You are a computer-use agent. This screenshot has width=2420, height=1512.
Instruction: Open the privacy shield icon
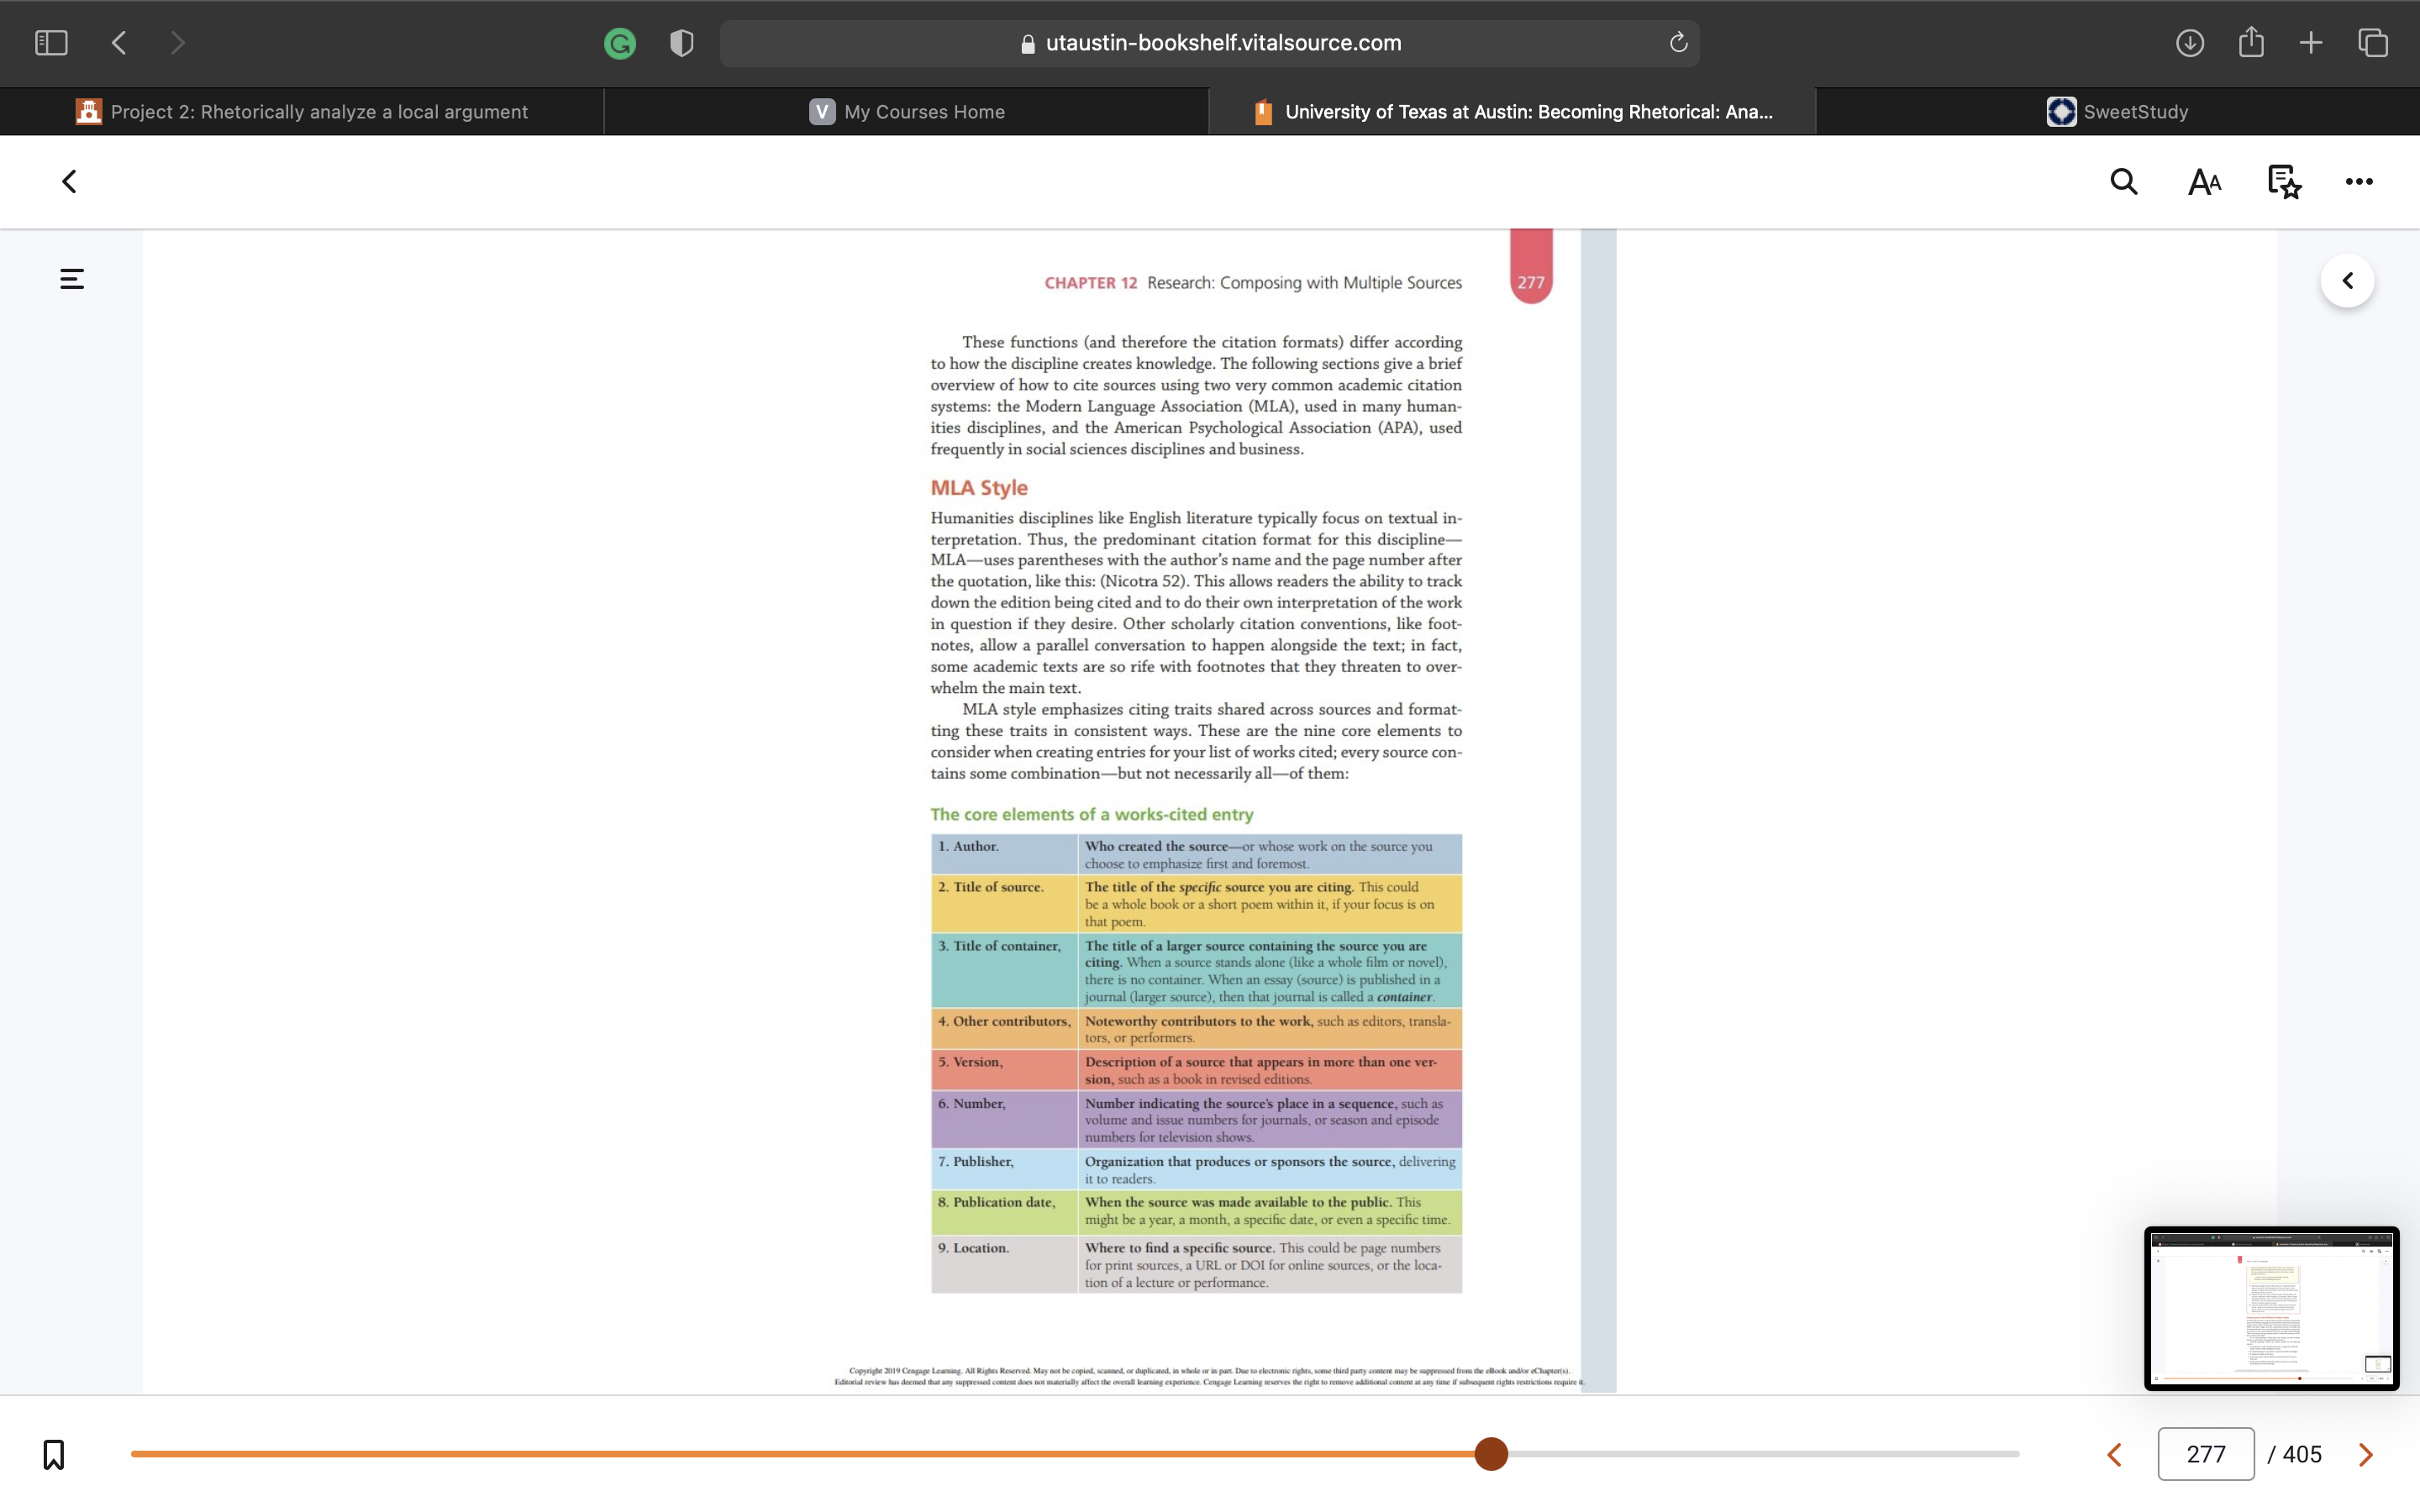tap(682, 43)
